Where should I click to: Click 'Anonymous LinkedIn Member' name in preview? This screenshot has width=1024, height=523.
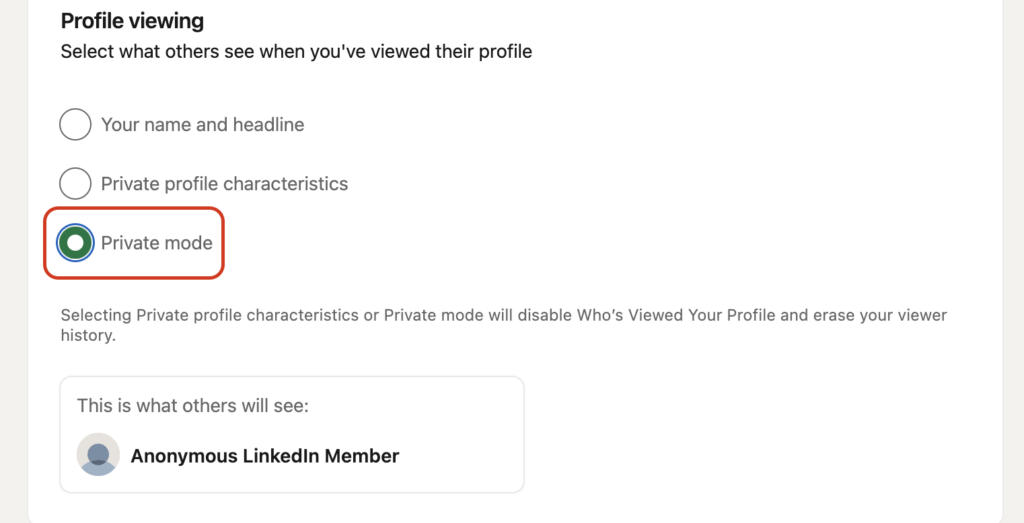(x=264, y=456)
